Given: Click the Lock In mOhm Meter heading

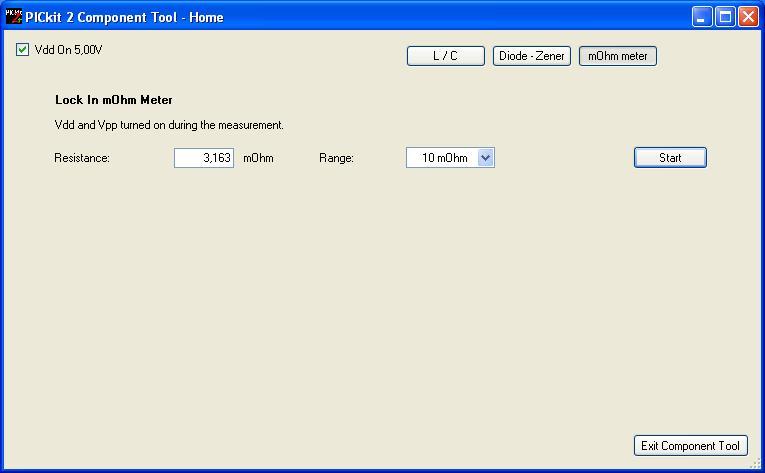Looking at the screenshot, I should 114,100.
